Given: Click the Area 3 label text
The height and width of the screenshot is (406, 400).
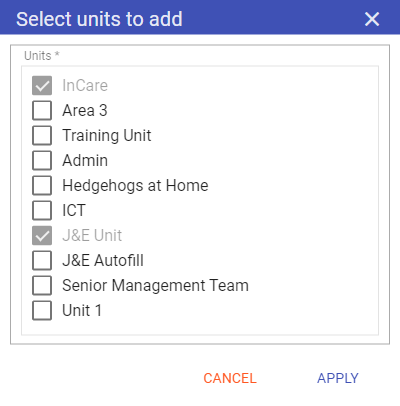Looking at the screenshot, I should point(85,110).
